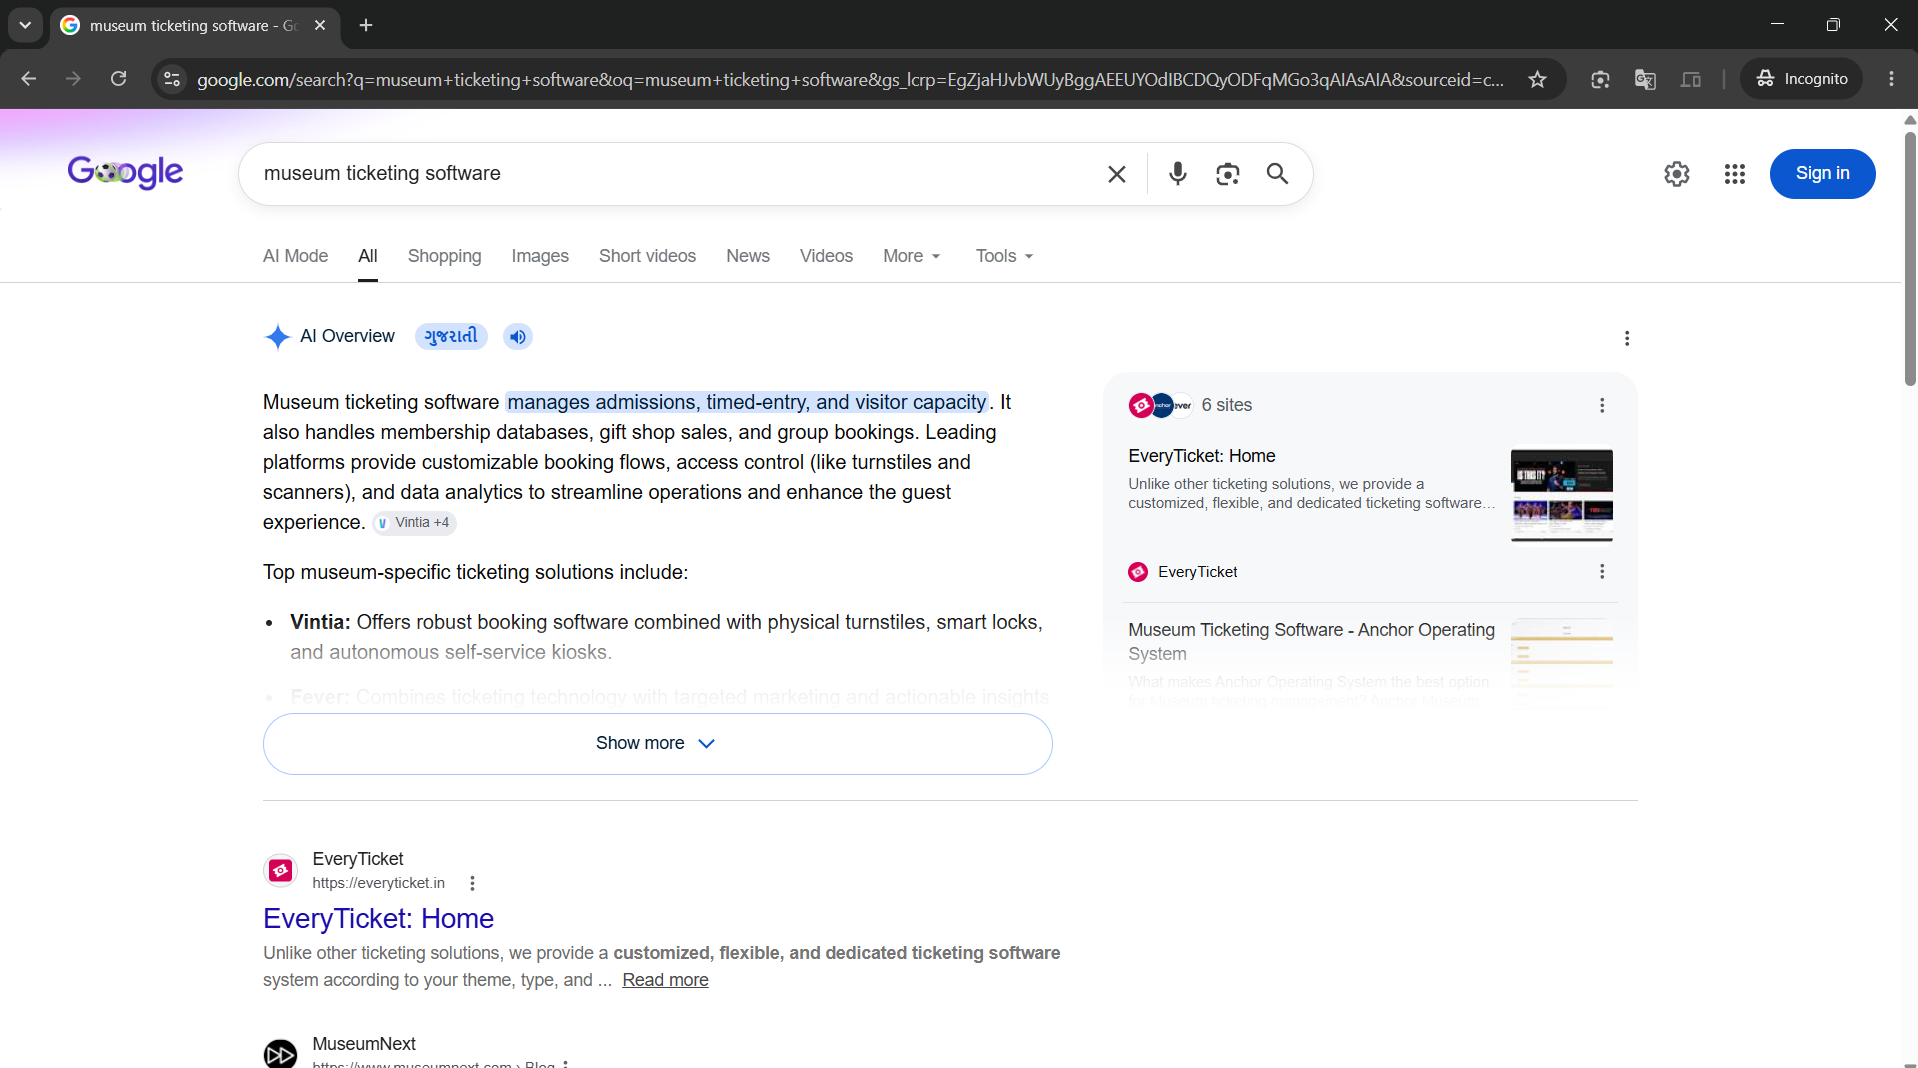Viewport: 1918px width, 1068px height.
Task: Go forward in browser history
Action: (x=73, y=79)
